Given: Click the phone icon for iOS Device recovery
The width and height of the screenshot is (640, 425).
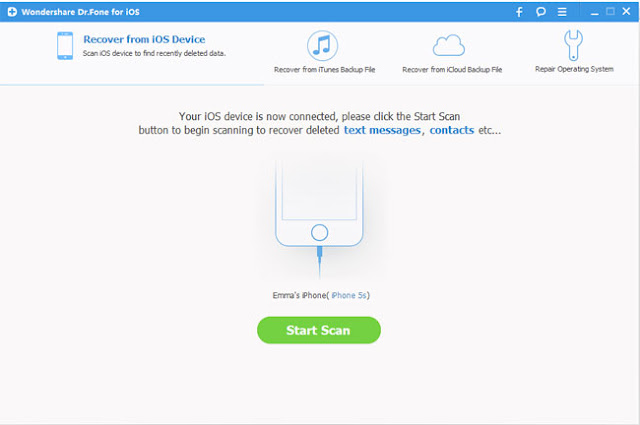Looking at the screenshot, I should coord(65,46).
